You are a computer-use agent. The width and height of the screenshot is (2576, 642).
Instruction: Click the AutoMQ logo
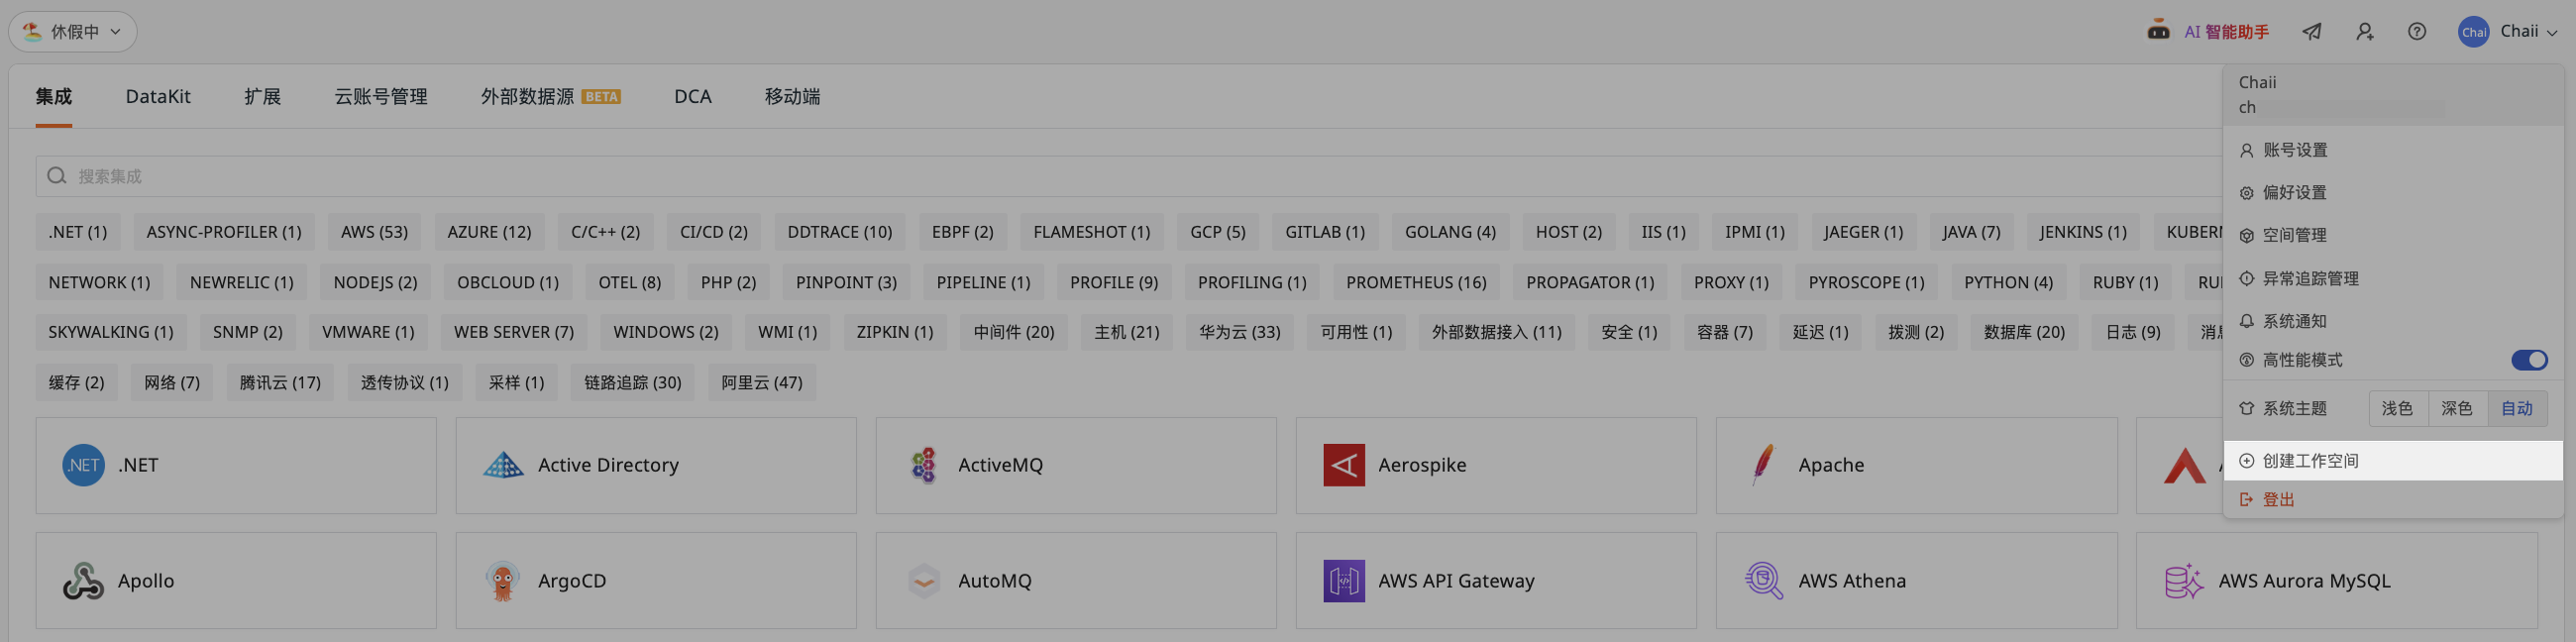coord(924,581)
